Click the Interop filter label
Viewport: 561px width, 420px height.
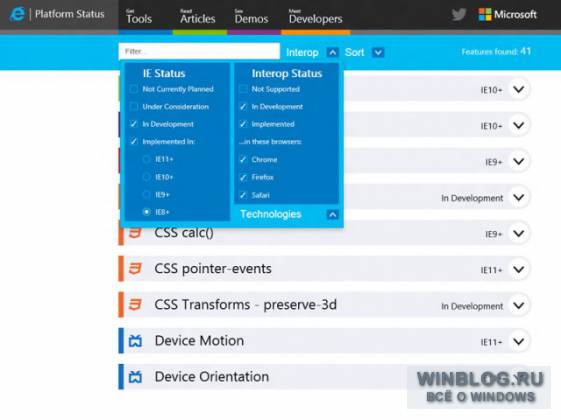(302, 53)
